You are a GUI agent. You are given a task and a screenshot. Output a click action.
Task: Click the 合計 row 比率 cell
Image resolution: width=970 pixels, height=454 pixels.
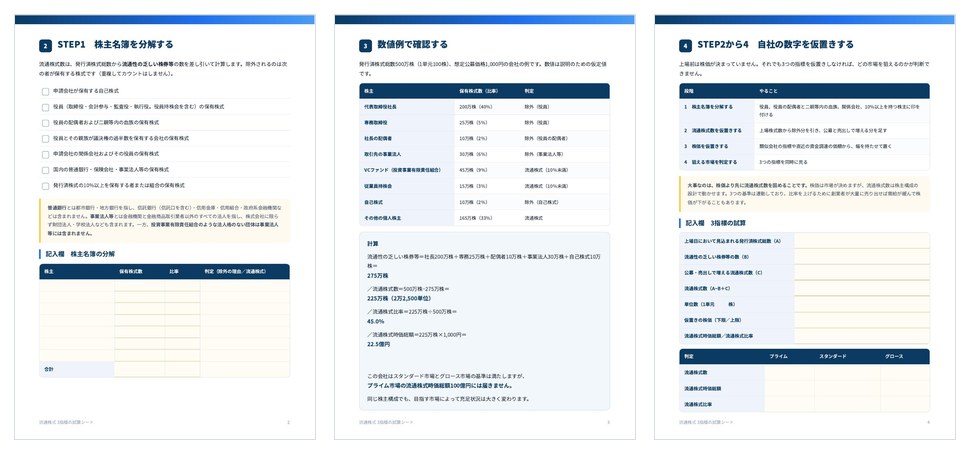(x=182, y=369)
